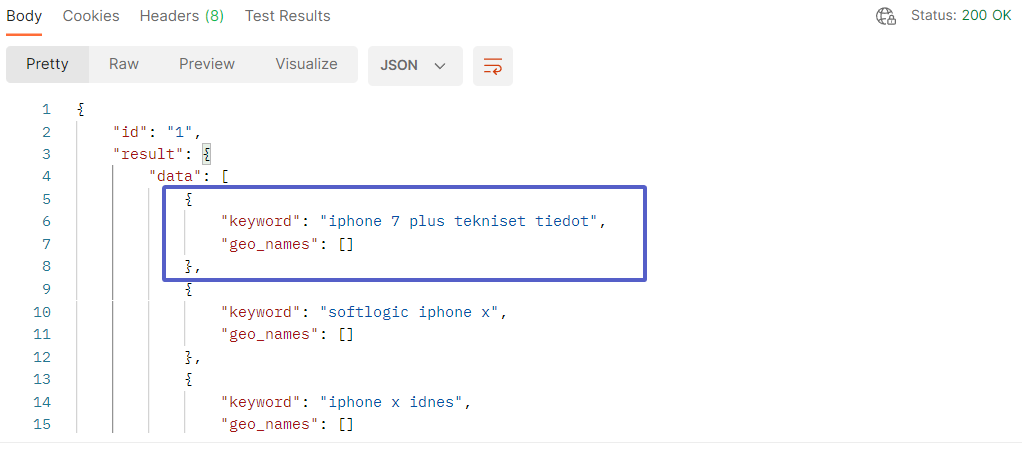The image size is (1022, 454).
Task: Go to the Test Results tab
Action: point(288,16)
